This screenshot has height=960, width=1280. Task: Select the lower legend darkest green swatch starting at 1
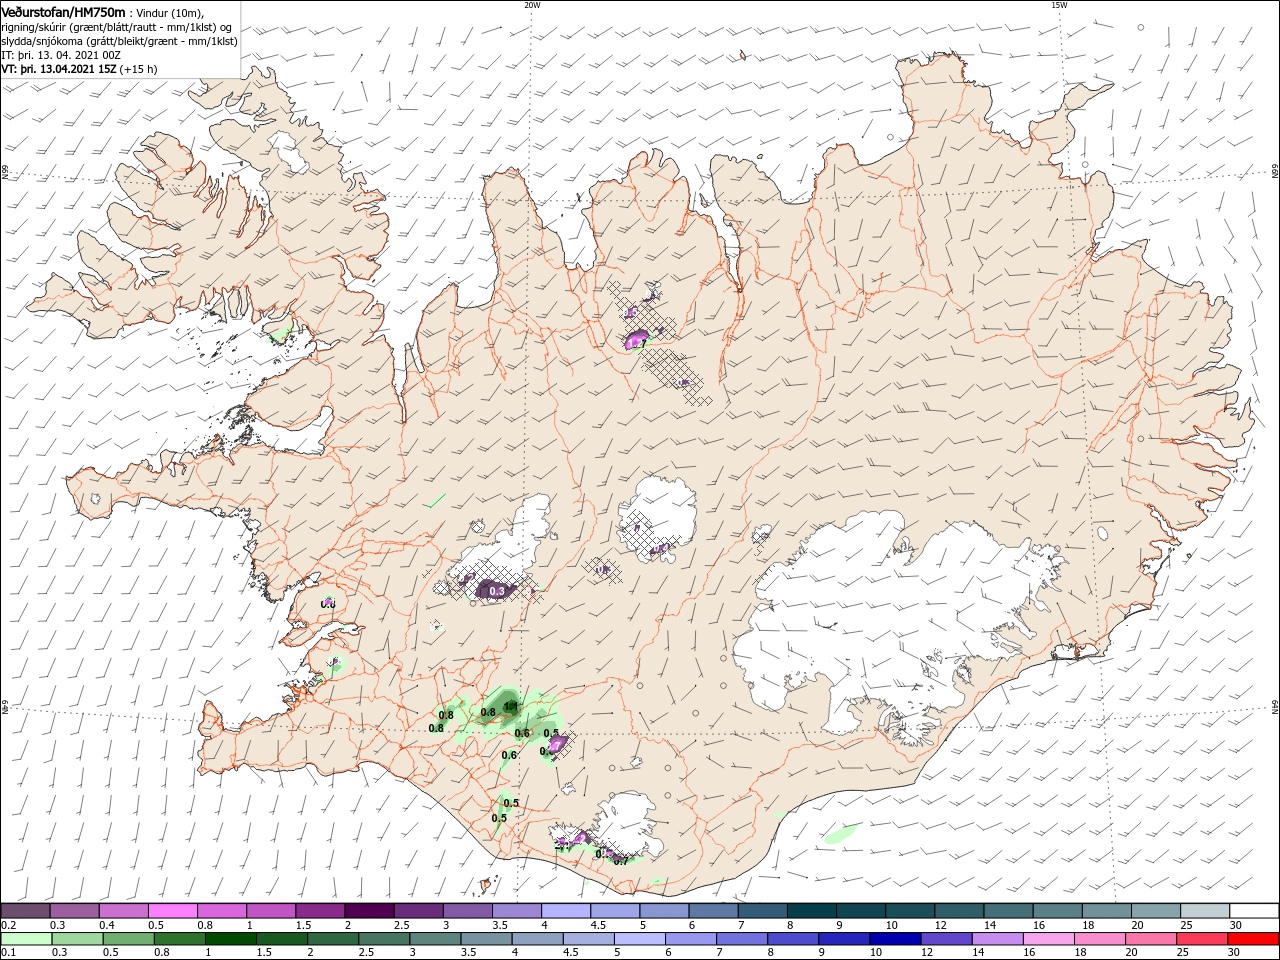(x=231, y=939)
